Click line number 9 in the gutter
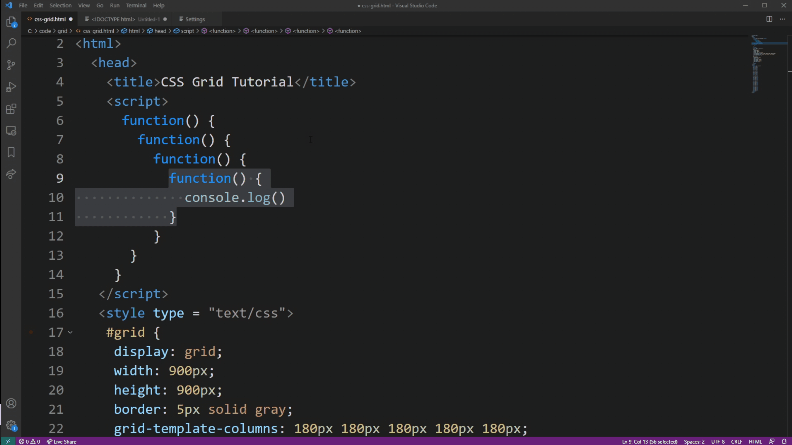This screenshot has height=445, width=792. [x=60, y=178]
